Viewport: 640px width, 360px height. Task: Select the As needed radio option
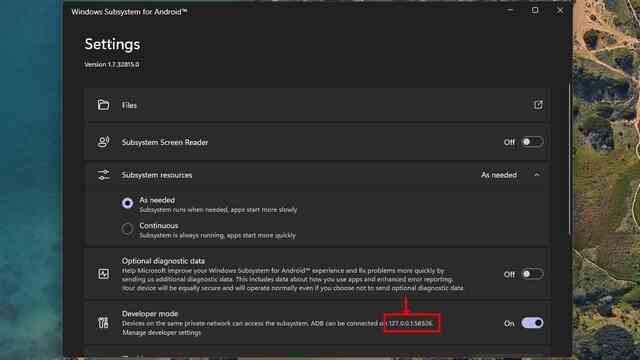[x=127, y=203]
